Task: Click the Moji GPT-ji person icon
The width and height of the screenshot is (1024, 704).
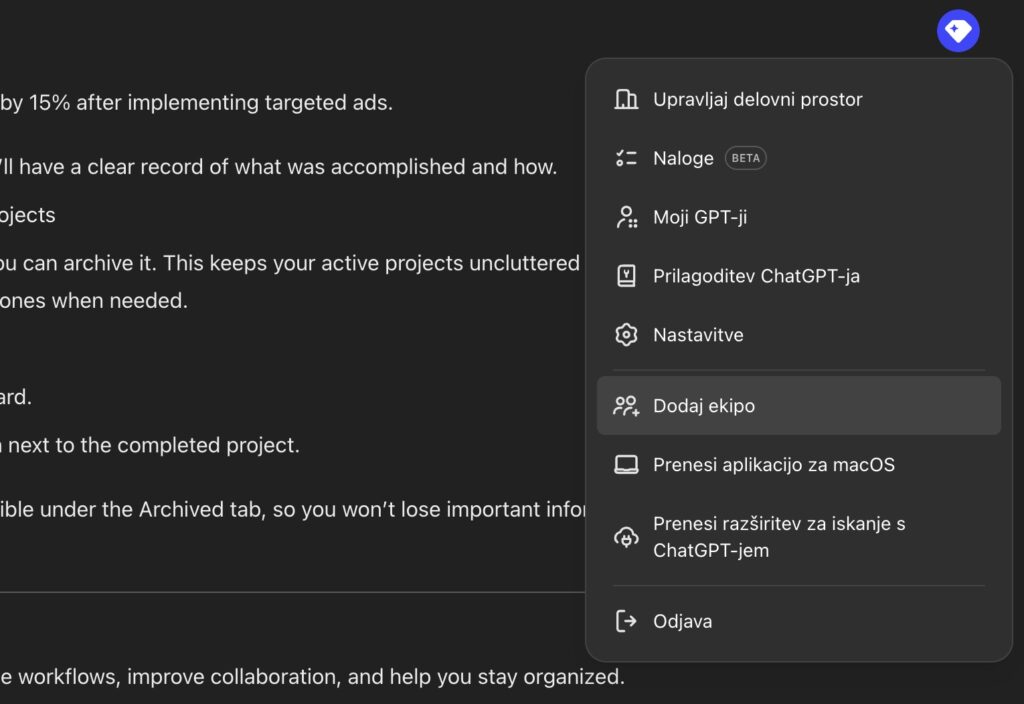Action: 626,217
